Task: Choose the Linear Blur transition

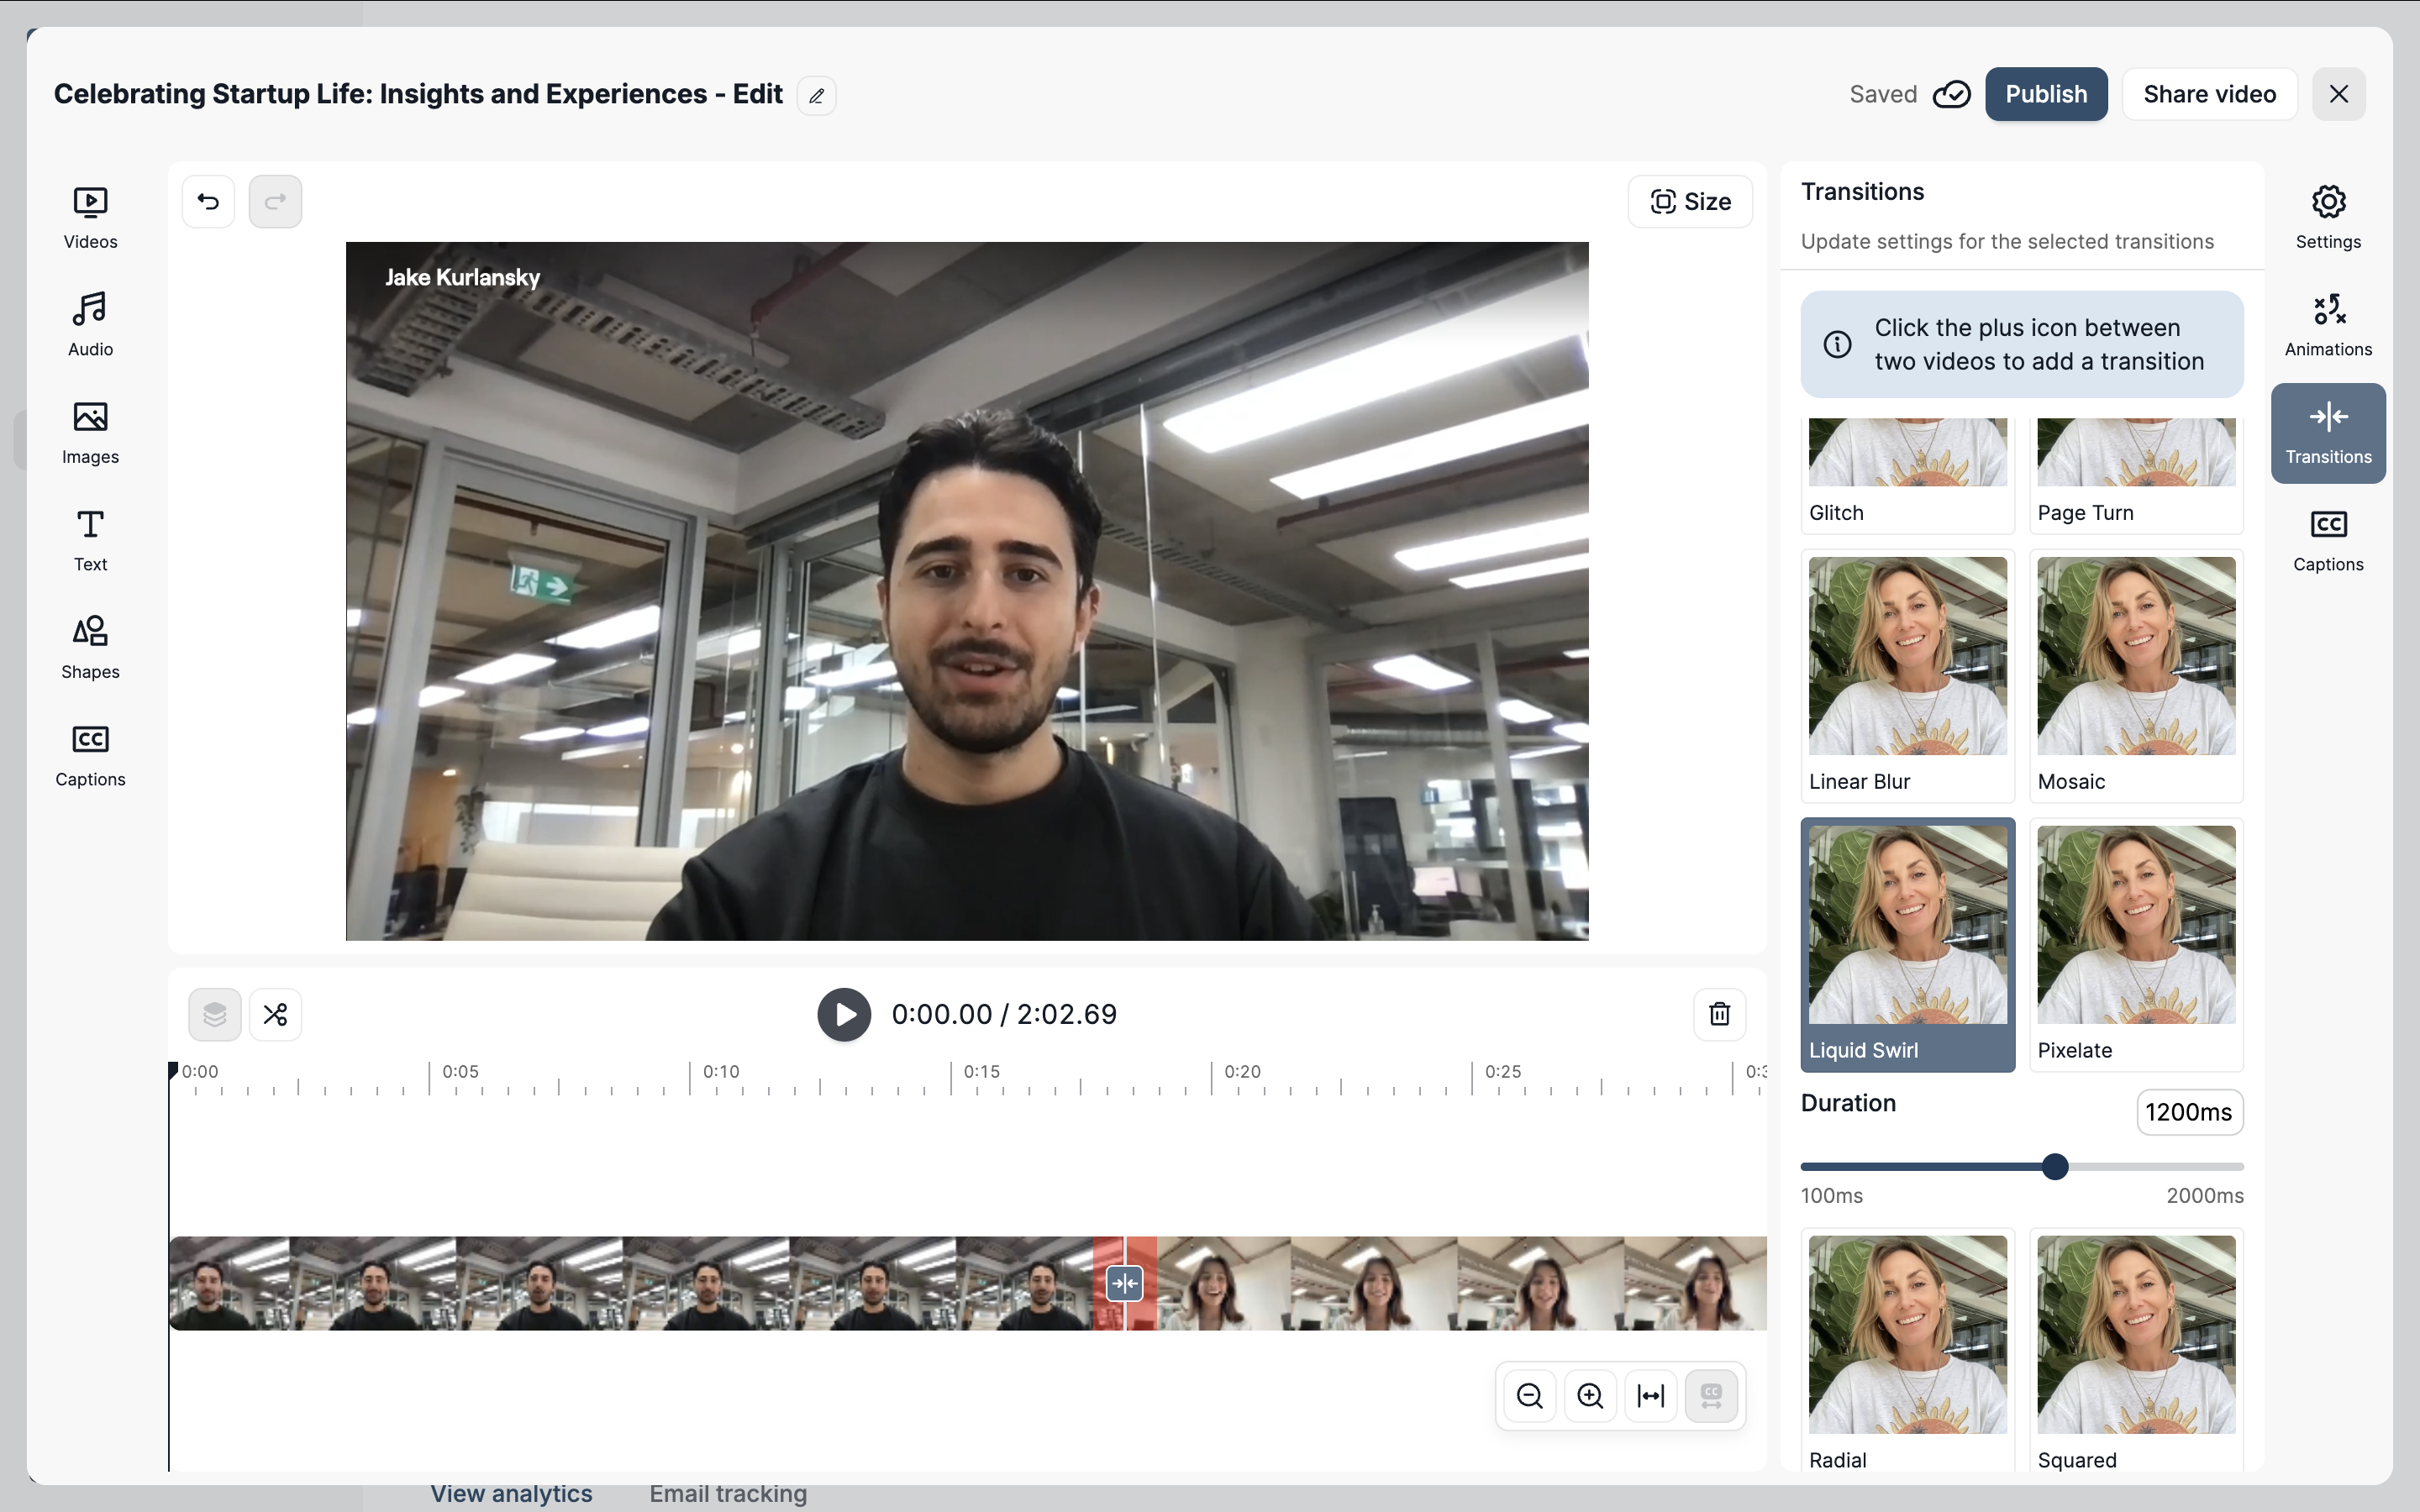Action: (x=1907, y=676)
